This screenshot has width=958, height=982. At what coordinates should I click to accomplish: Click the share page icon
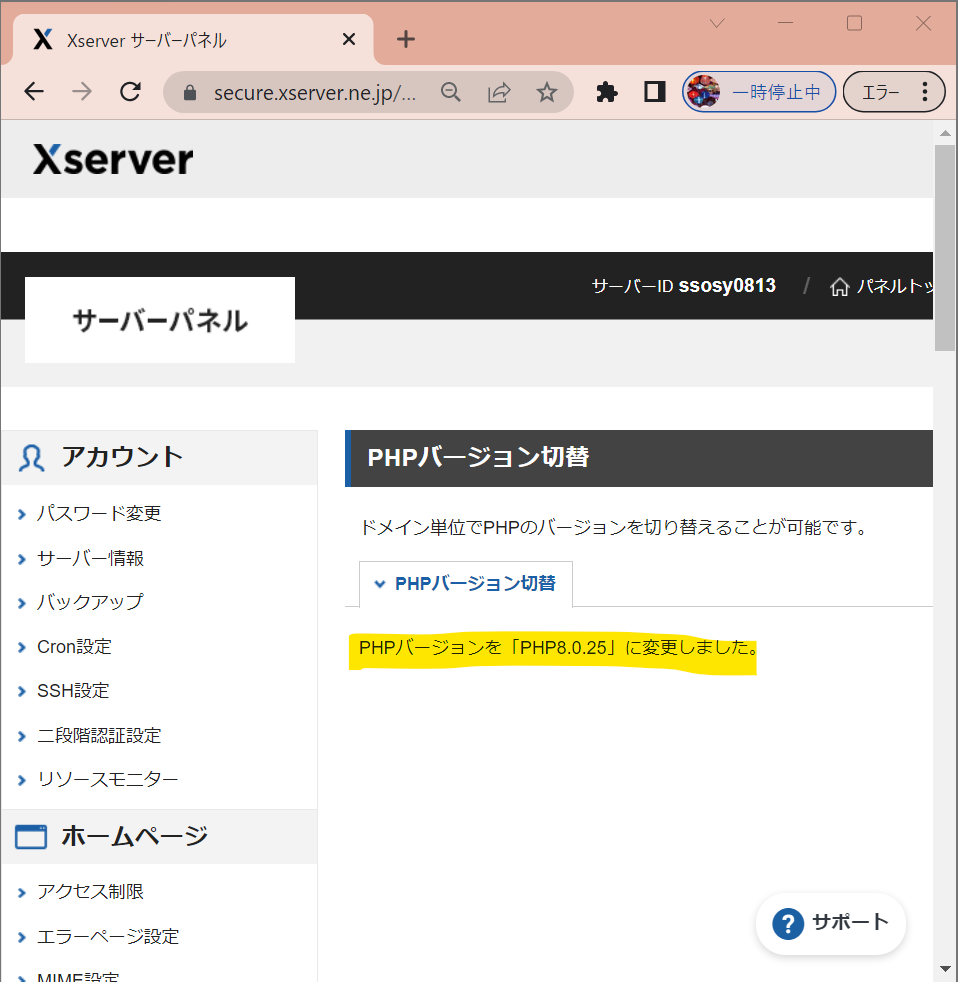pyautogui.click(x=499, y=92)
